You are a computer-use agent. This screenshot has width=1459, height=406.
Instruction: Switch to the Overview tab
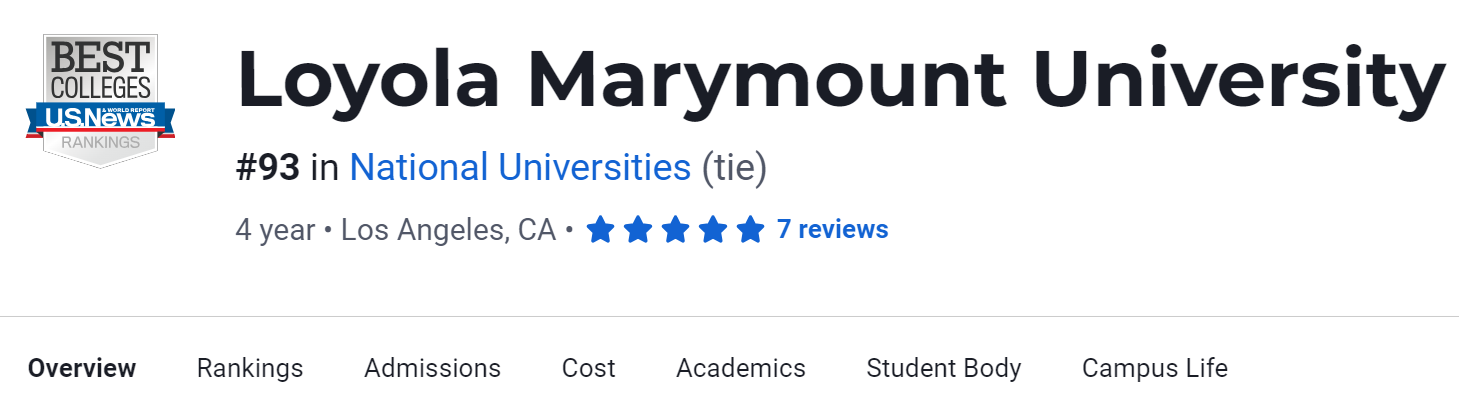coord(82,368)
